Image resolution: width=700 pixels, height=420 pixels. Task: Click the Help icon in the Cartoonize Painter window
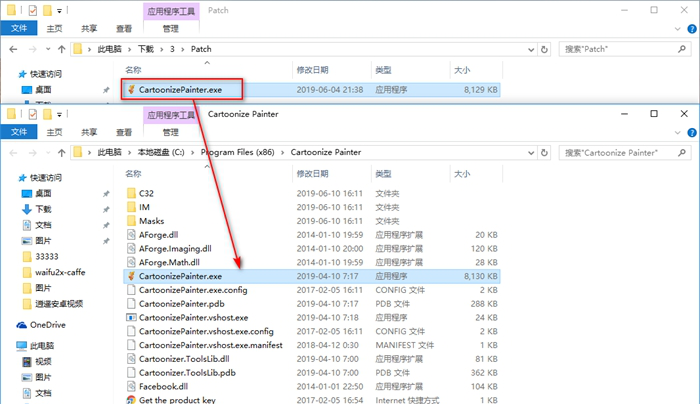(691, 132)
